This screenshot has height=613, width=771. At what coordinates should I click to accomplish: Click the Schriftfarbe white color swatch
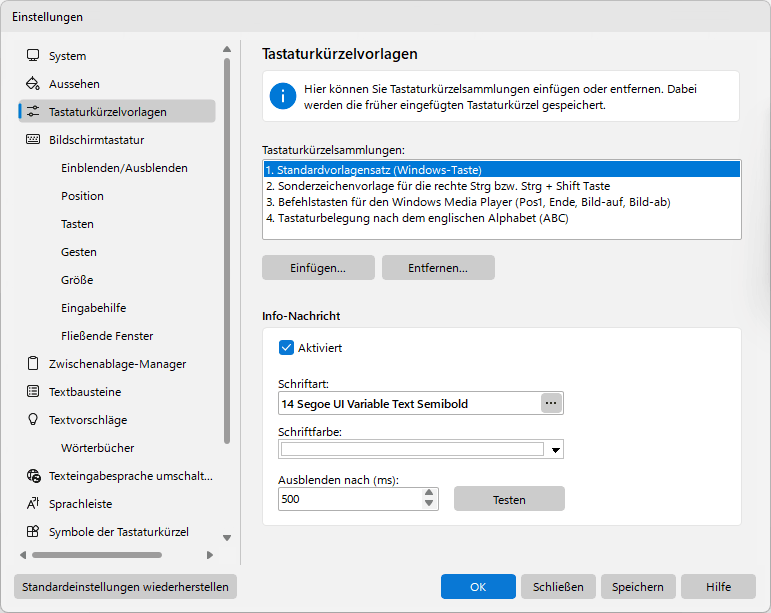tap(412, 449)
